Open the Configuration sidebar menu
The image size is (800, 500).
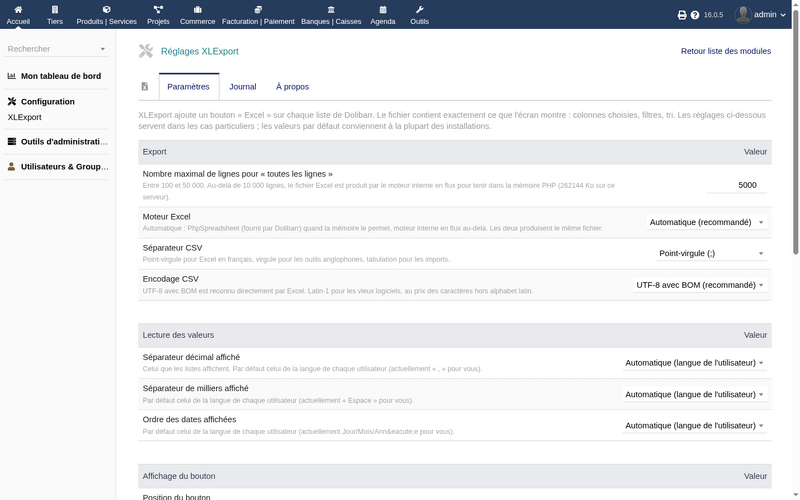pos(47,102)
